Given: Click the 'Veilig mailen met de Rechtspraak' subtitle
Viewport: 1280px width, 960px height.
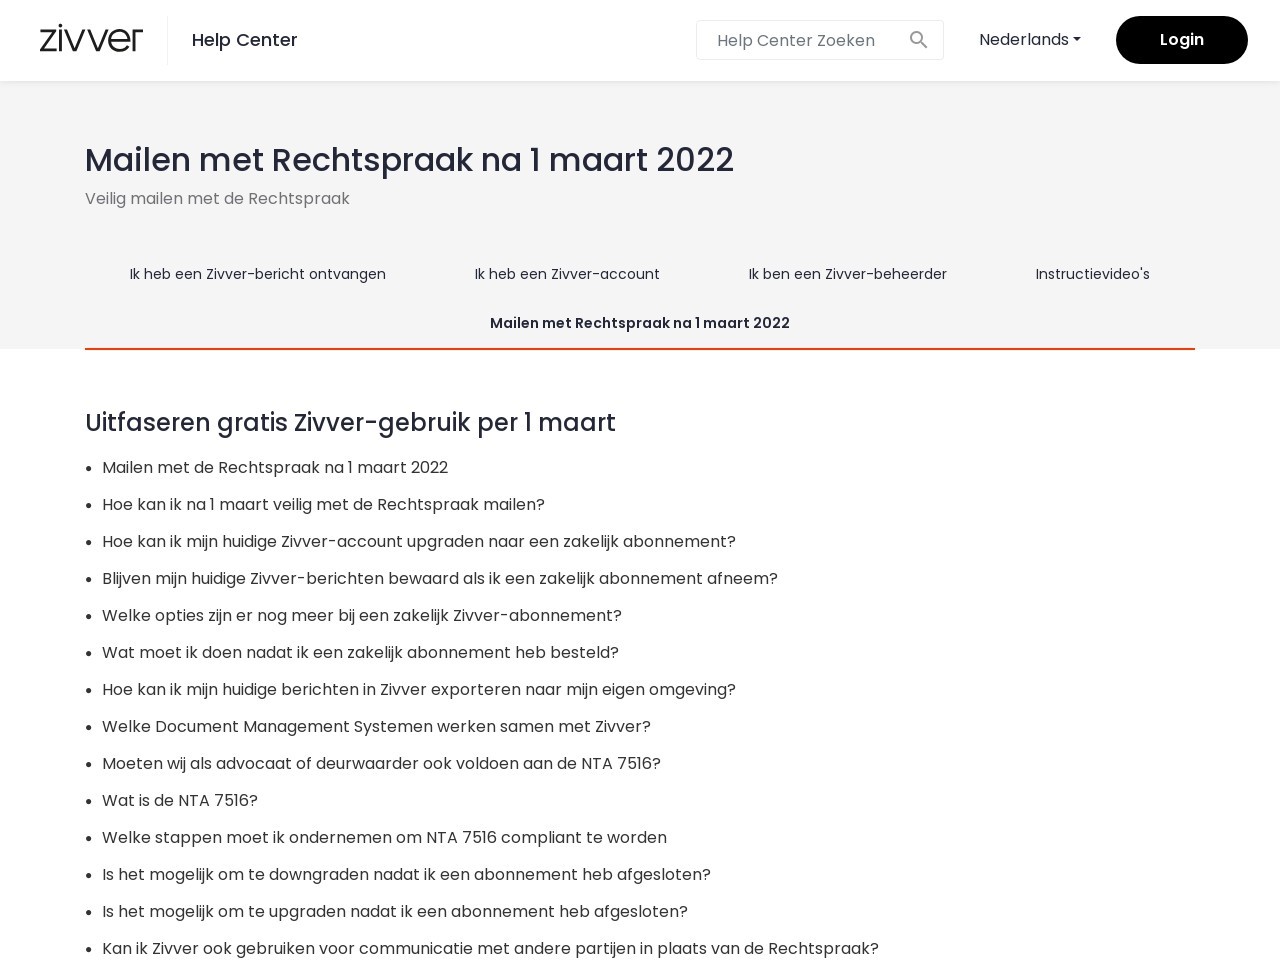Looking at the screenshot, I should 217,198.
